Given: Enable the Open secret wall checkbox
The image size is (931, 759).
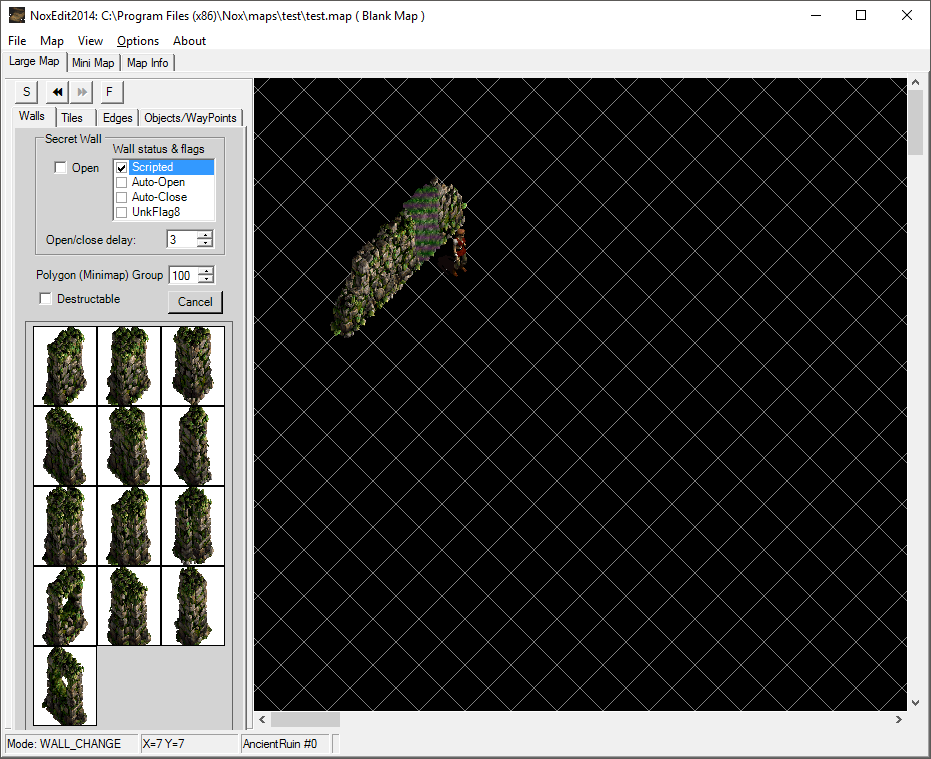Looking at the screenshot, I should tap(61, 168).
